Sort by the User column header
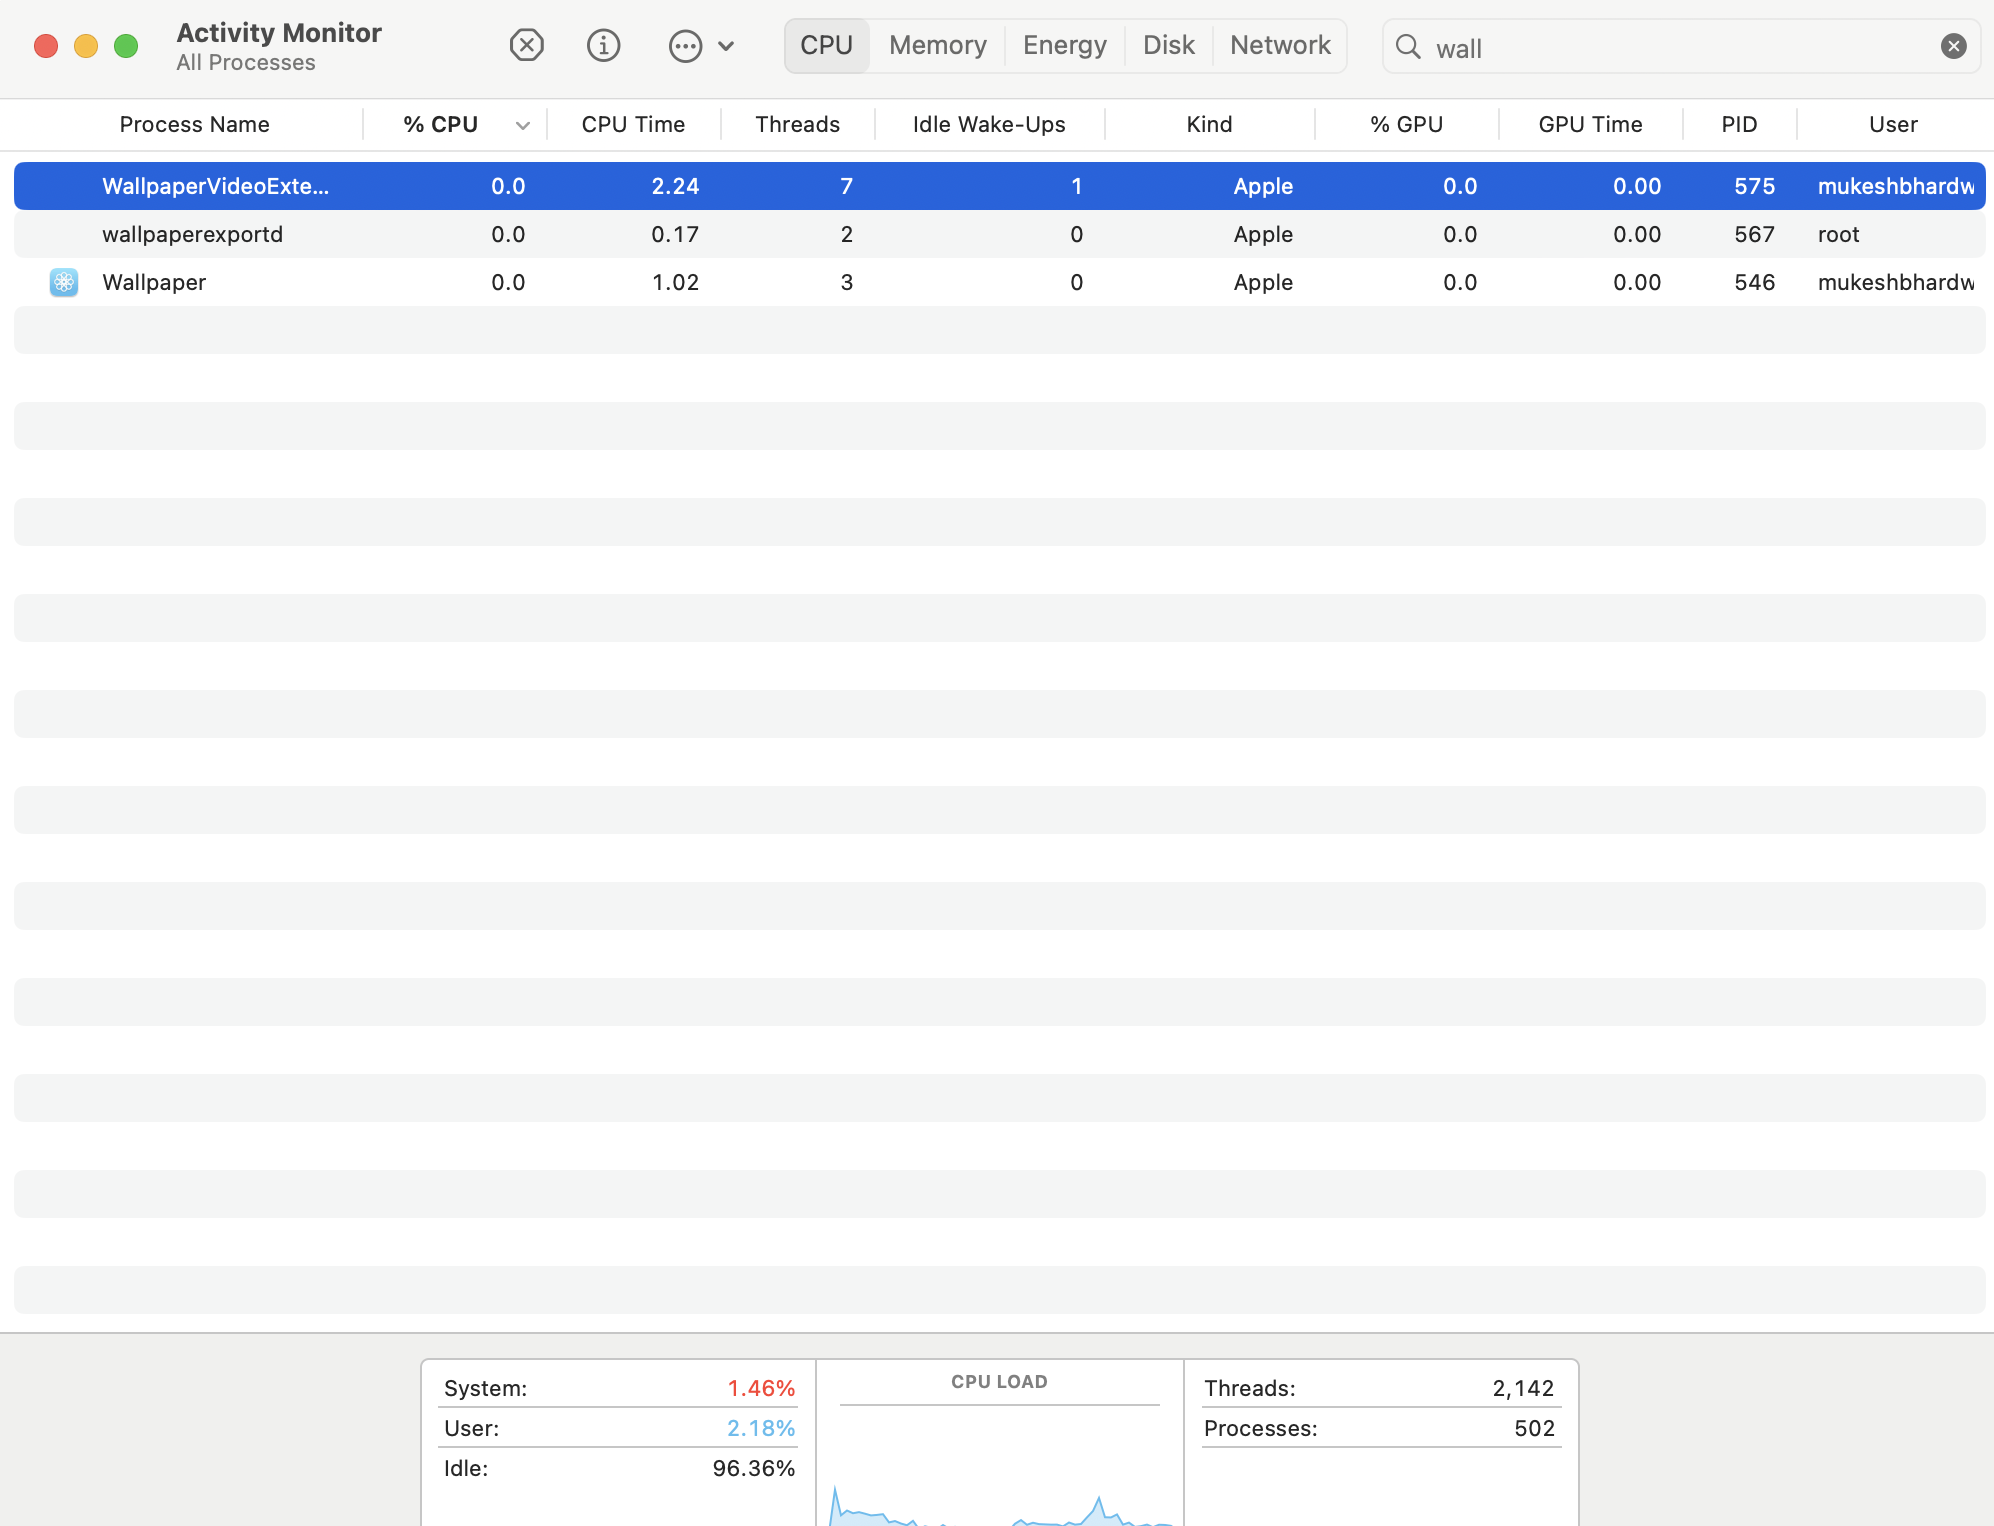Screen dimensions: 1994x1526 [1893, 124]
